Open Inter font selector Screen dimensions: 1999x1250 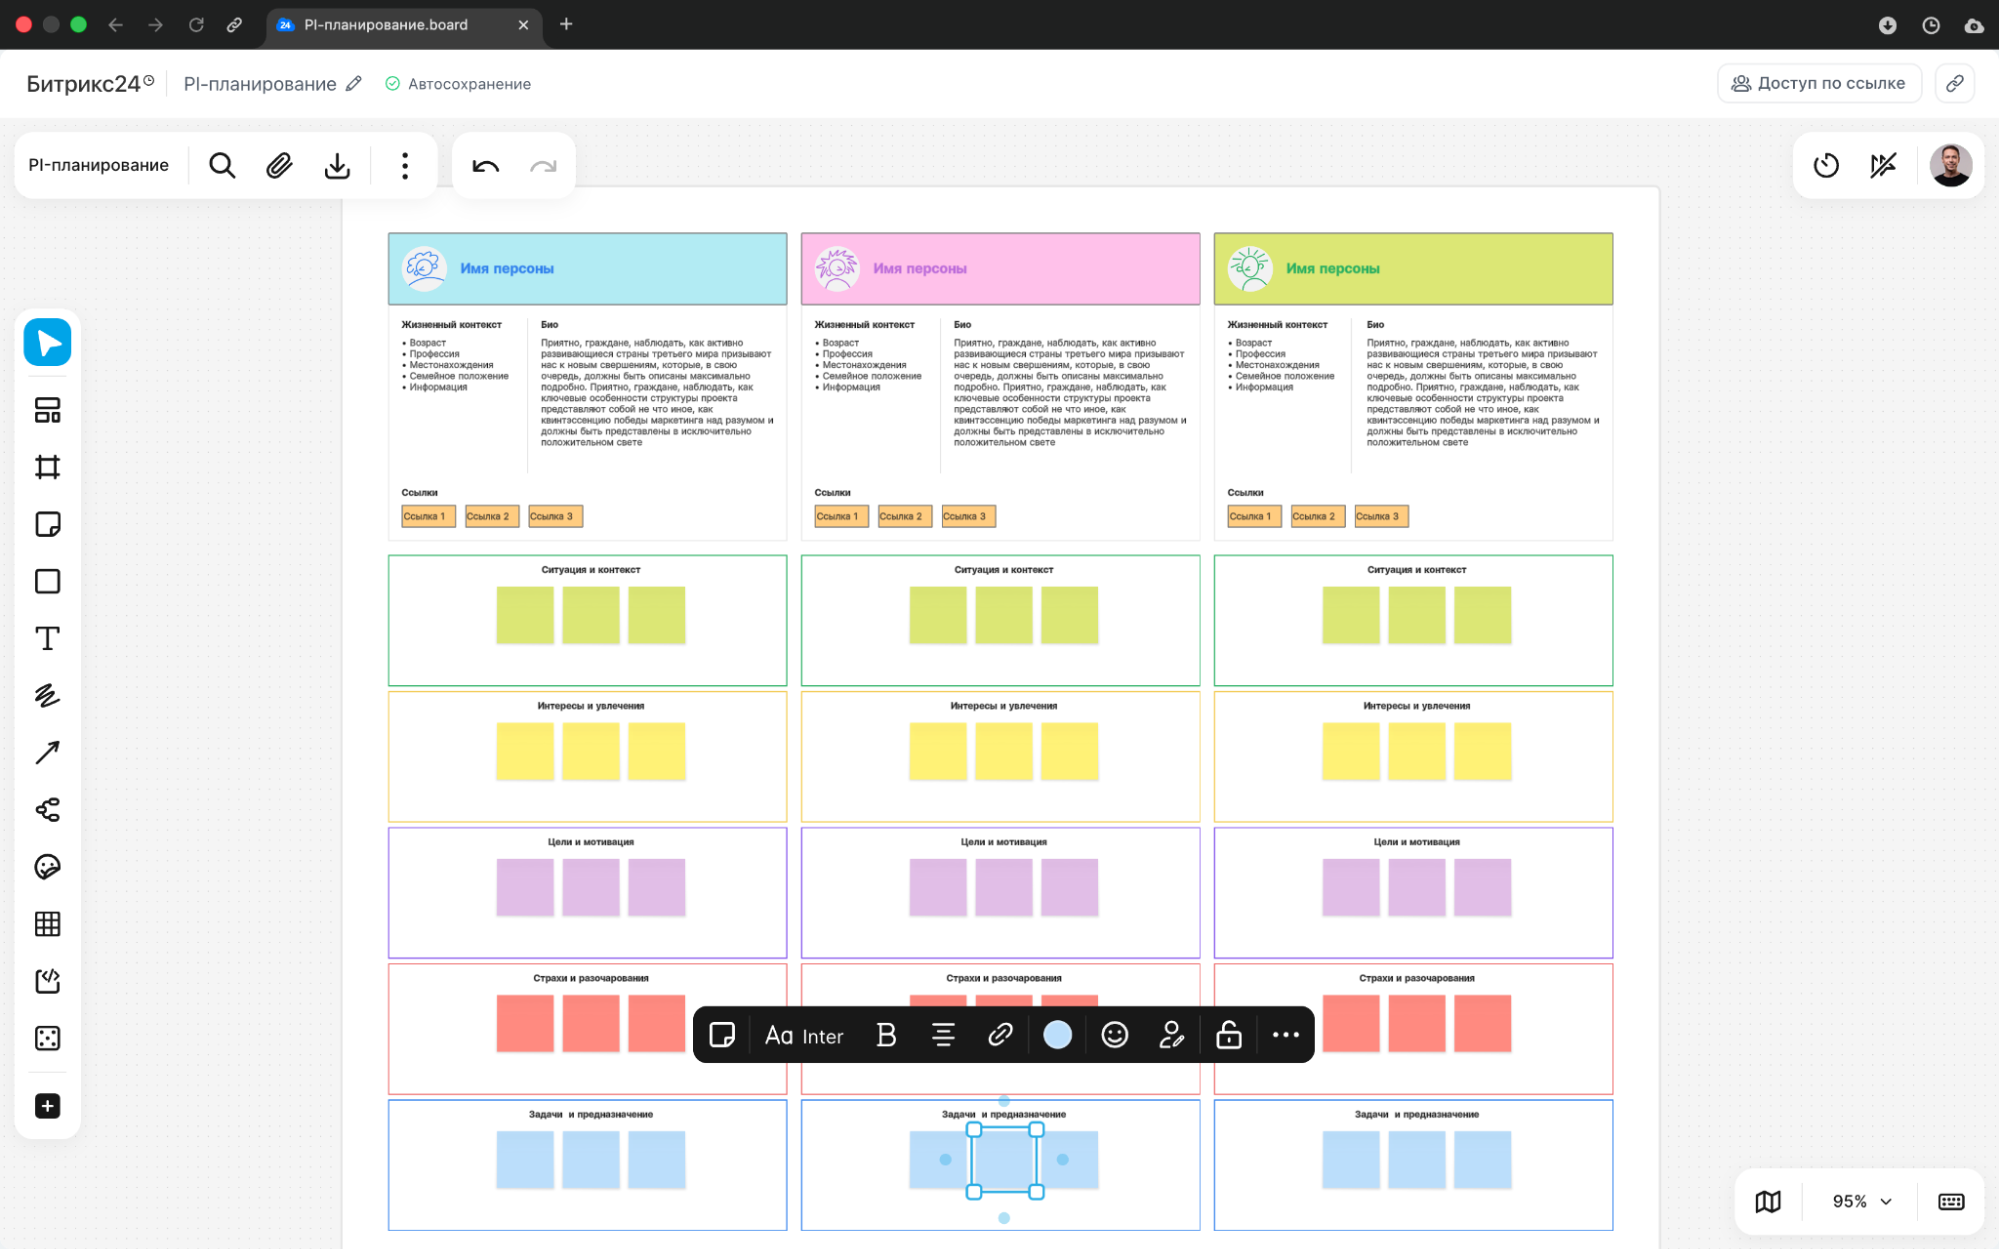pos(804,1036)
